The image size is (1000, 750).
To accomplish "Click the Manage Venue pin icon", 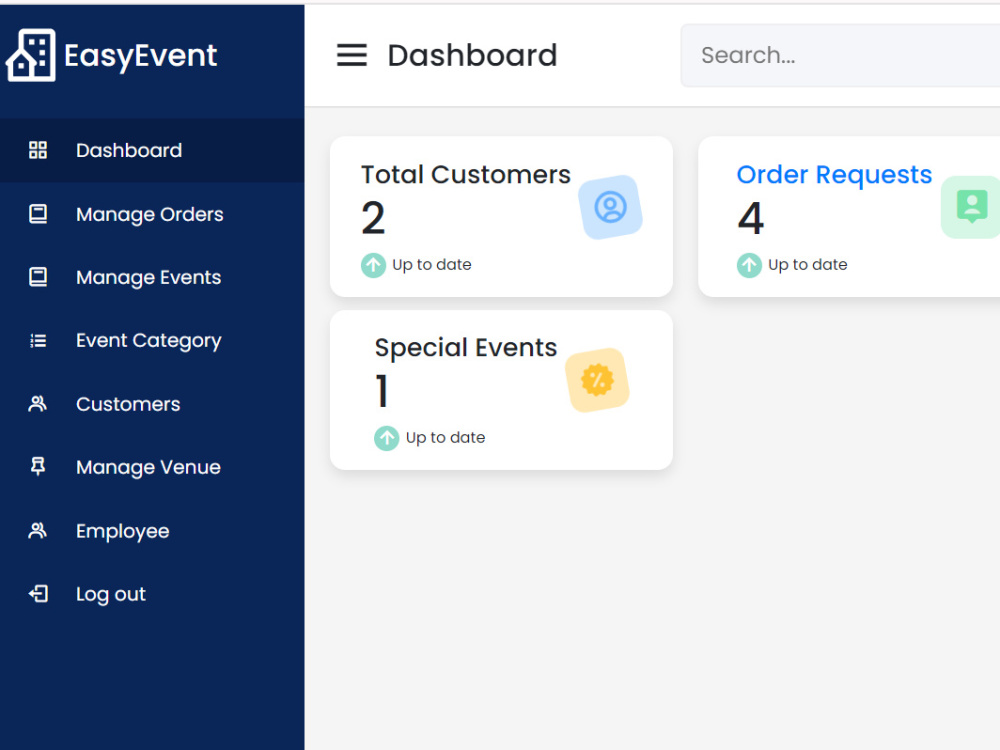I will [38, 467].
